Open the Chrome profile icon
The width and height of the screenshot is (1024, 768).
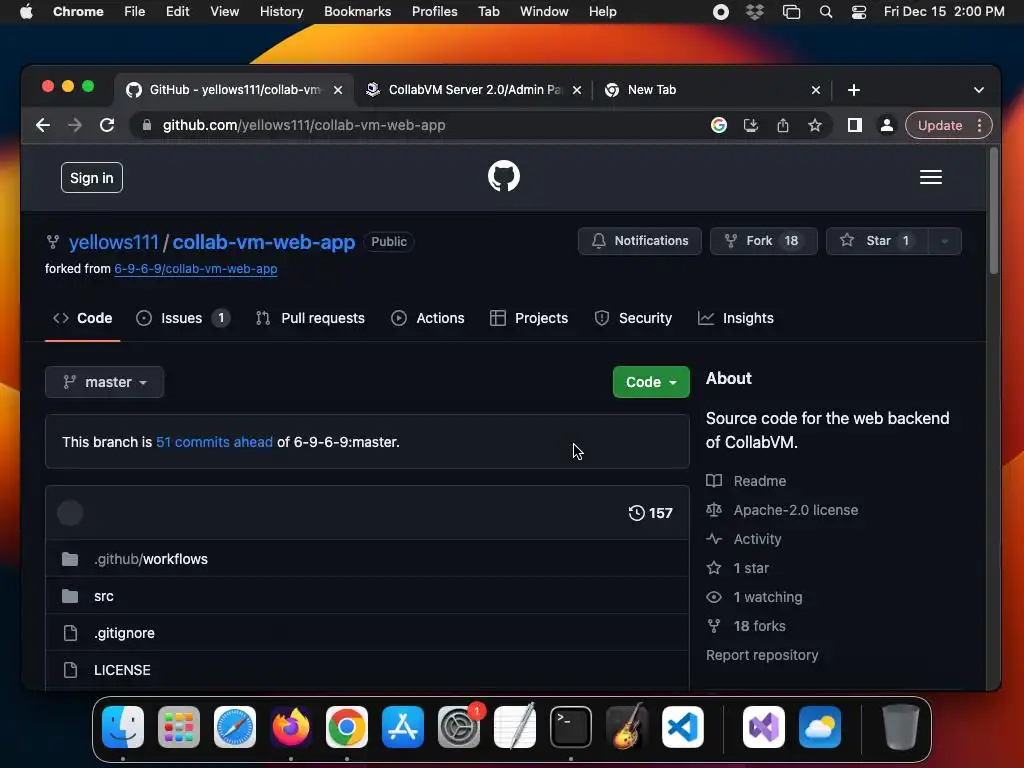[886, 125]
